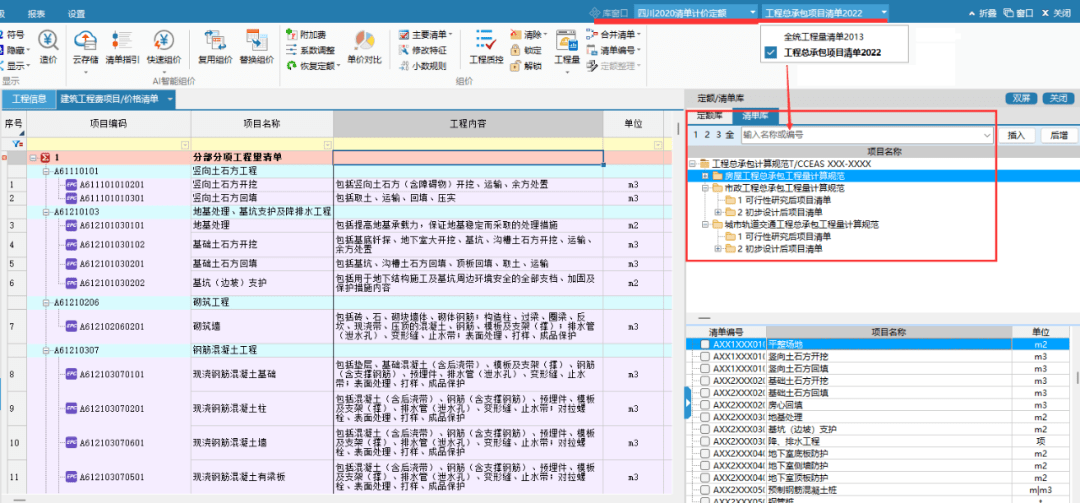This screenshot has width=1080, height=503.
Task: Click the 造价 yen magnifier icon
Action: pyautogui.click(x=48, y=40)
